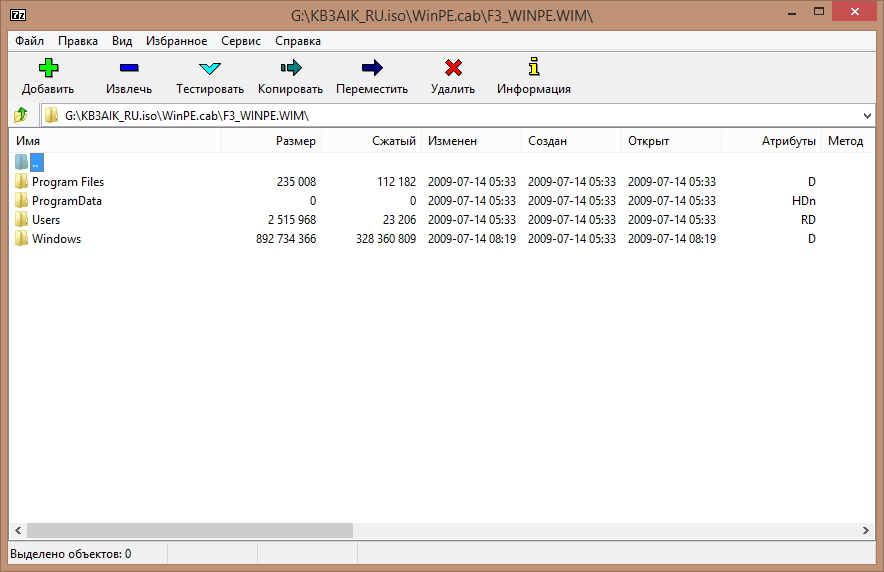Minimize the 7-Zip window

tap(792, 13)
